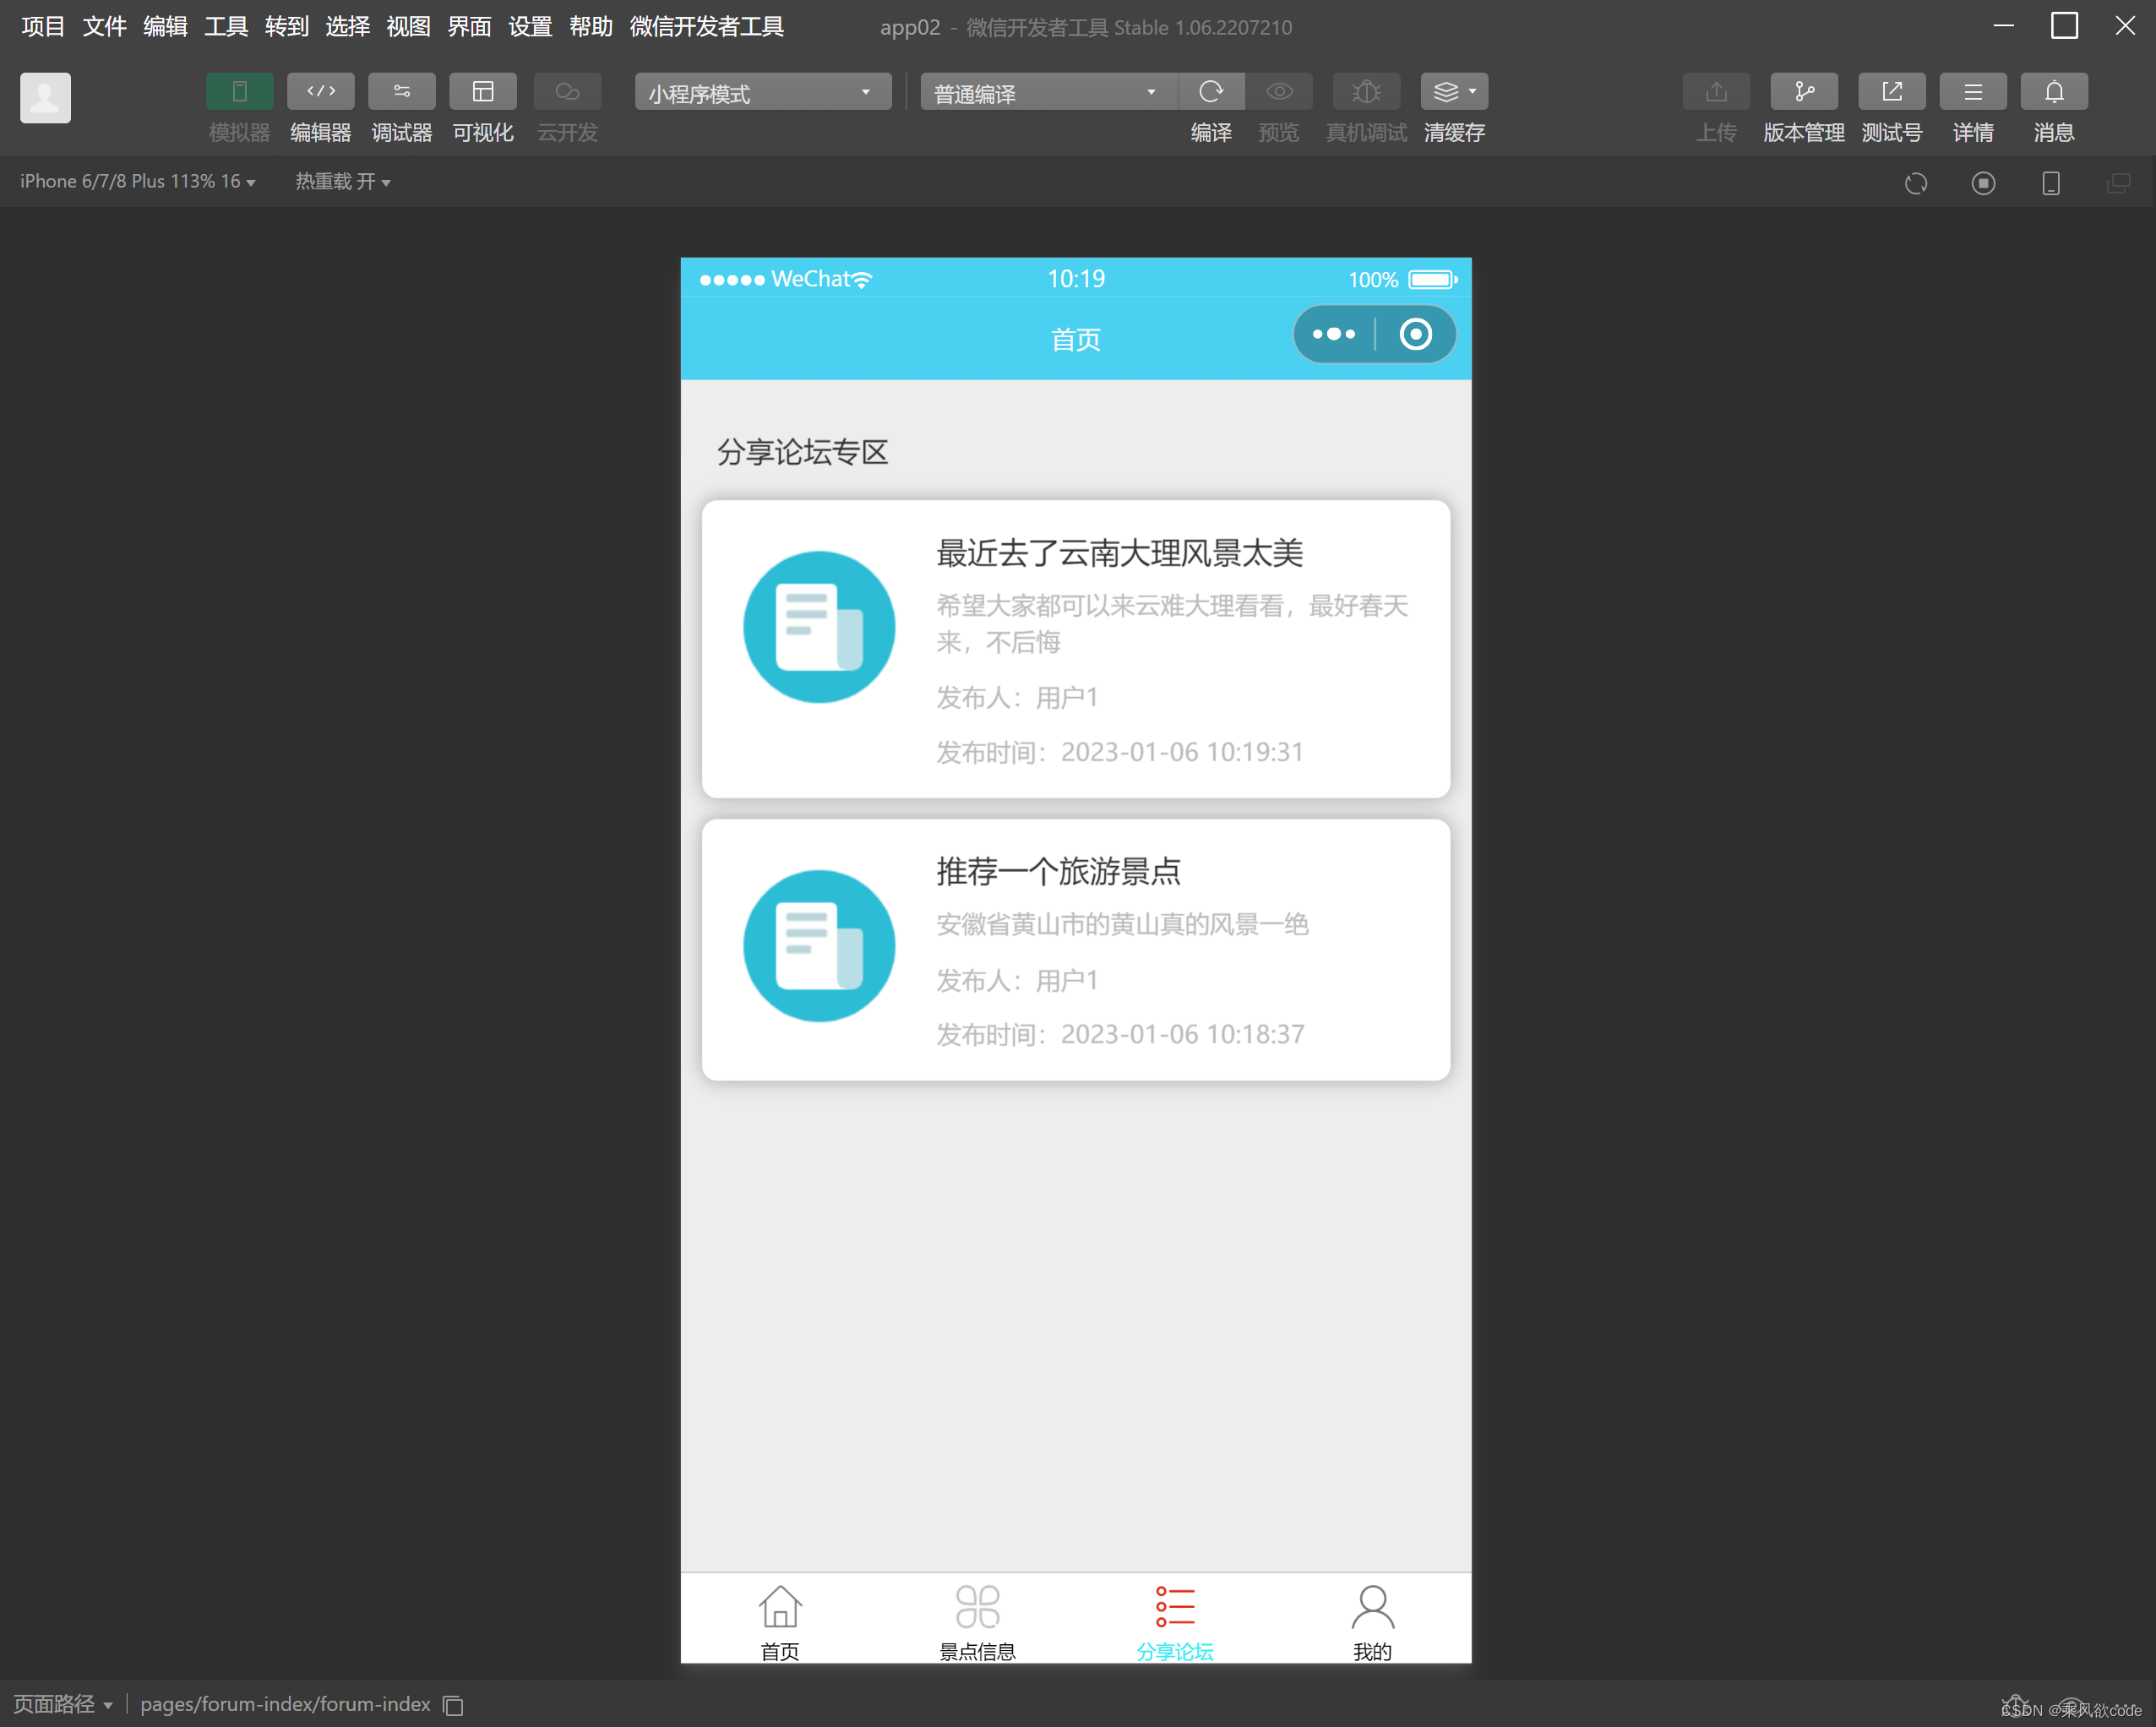Screen dimensions: 2156x1727
Task: Open the iPhone 6/7/8 Plus device selector
Action: (x=137, y=182)
